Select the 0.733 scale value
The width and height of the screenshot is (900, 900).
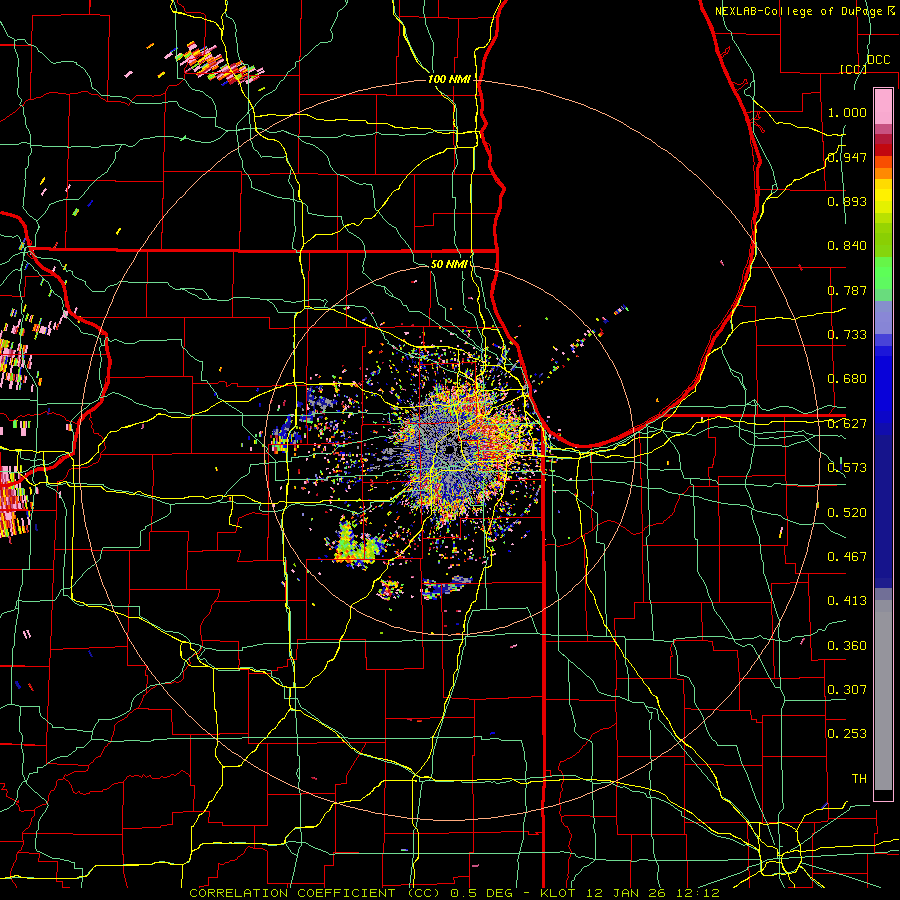pos(847,335)
